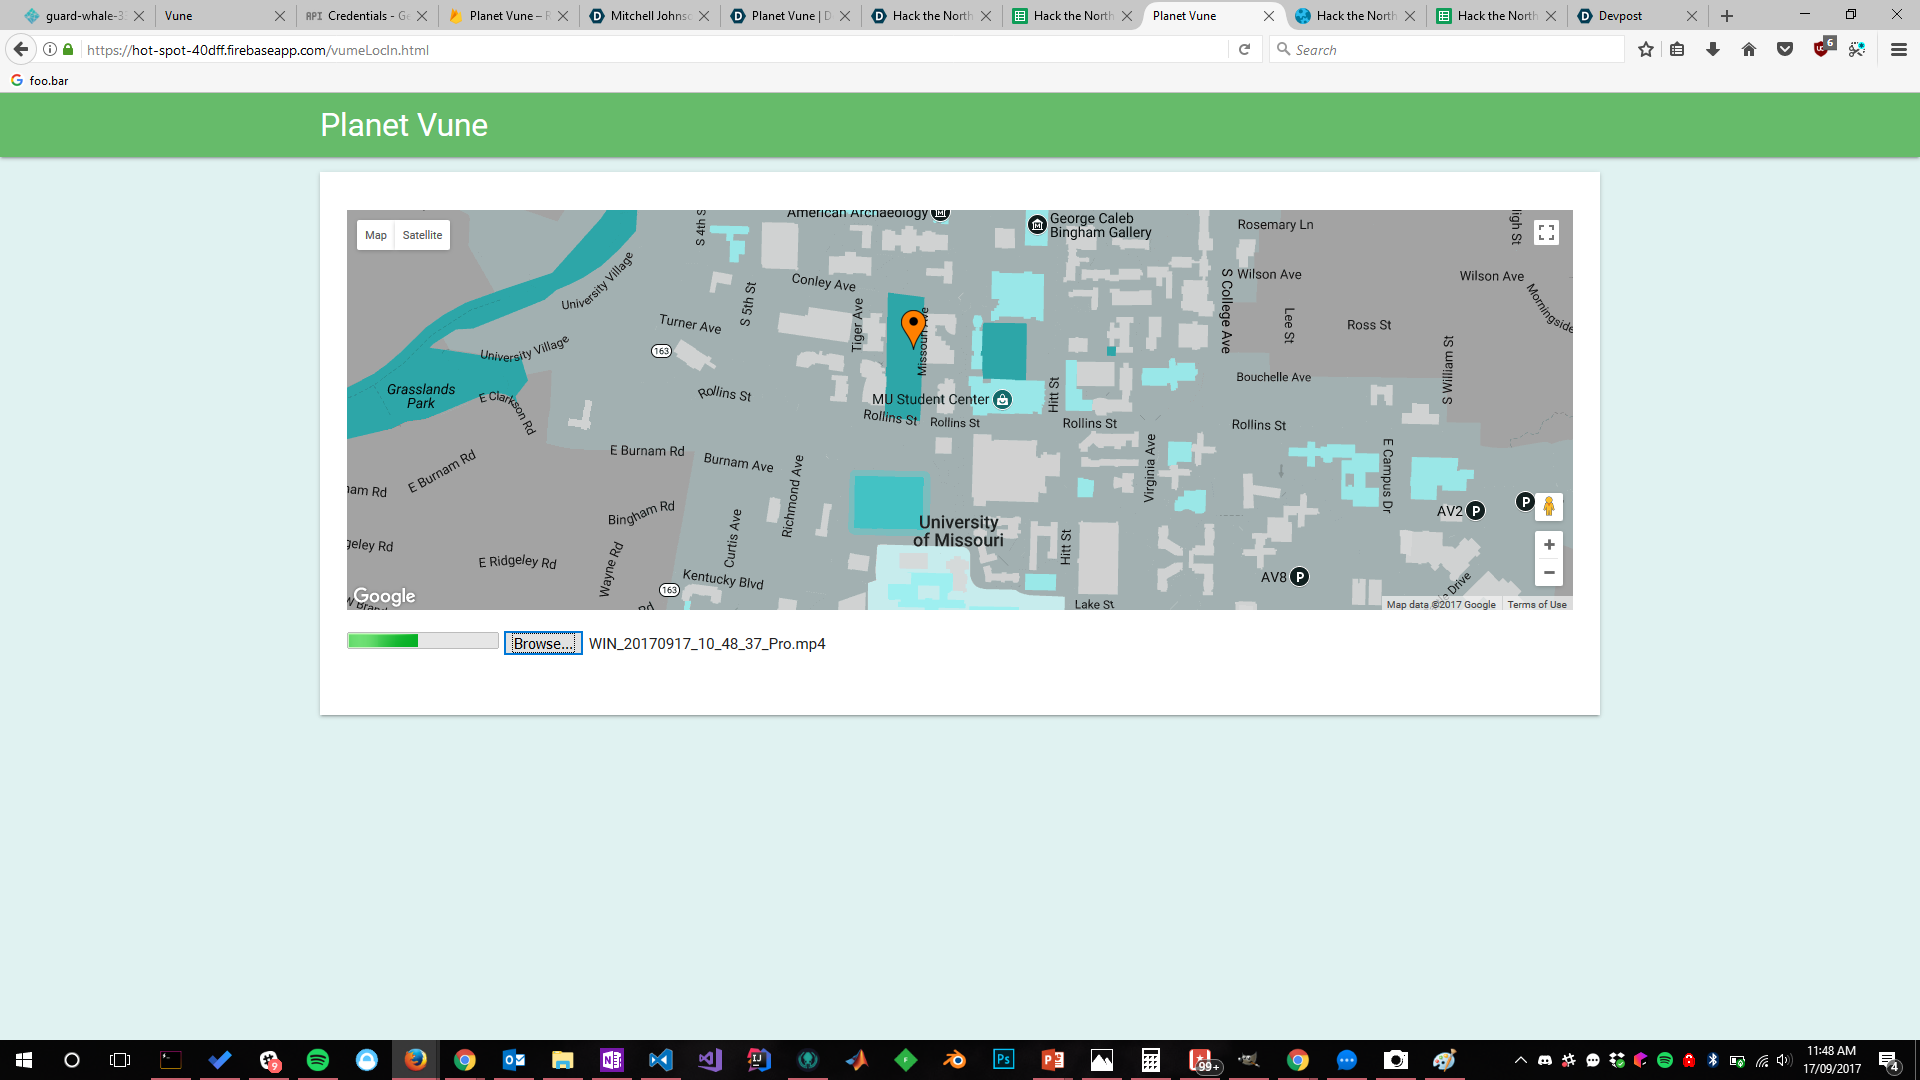Click Browse to choose a file
The image size is (1920, 1080).
(543, 643)
